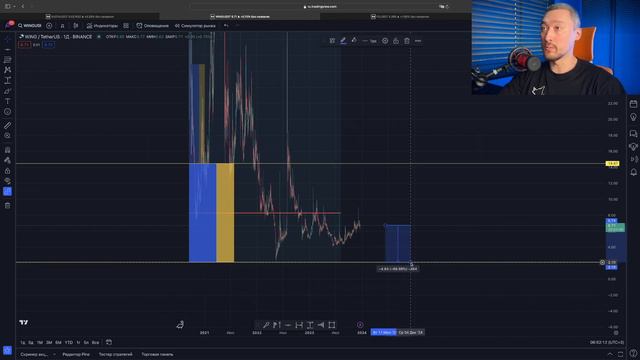Toggle hide all drawings eye icon
This screenshot has height=360, width=640.
pyautogui.click(x=7, y=181)
